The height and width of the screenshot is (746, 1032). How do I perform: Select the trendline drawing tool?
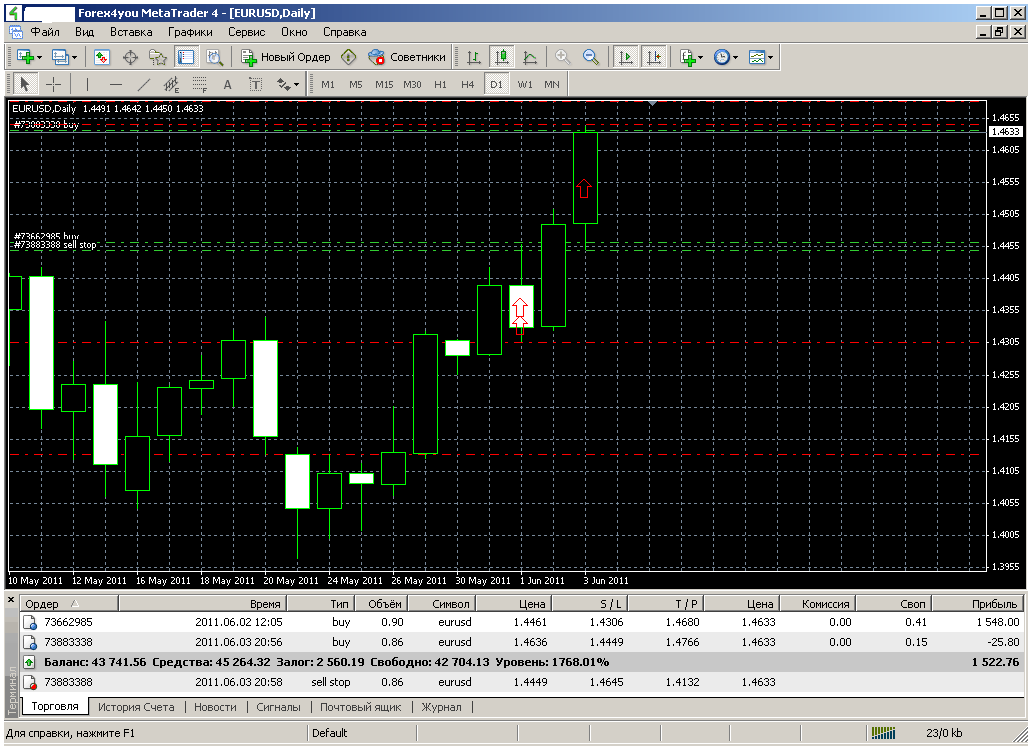143,84
